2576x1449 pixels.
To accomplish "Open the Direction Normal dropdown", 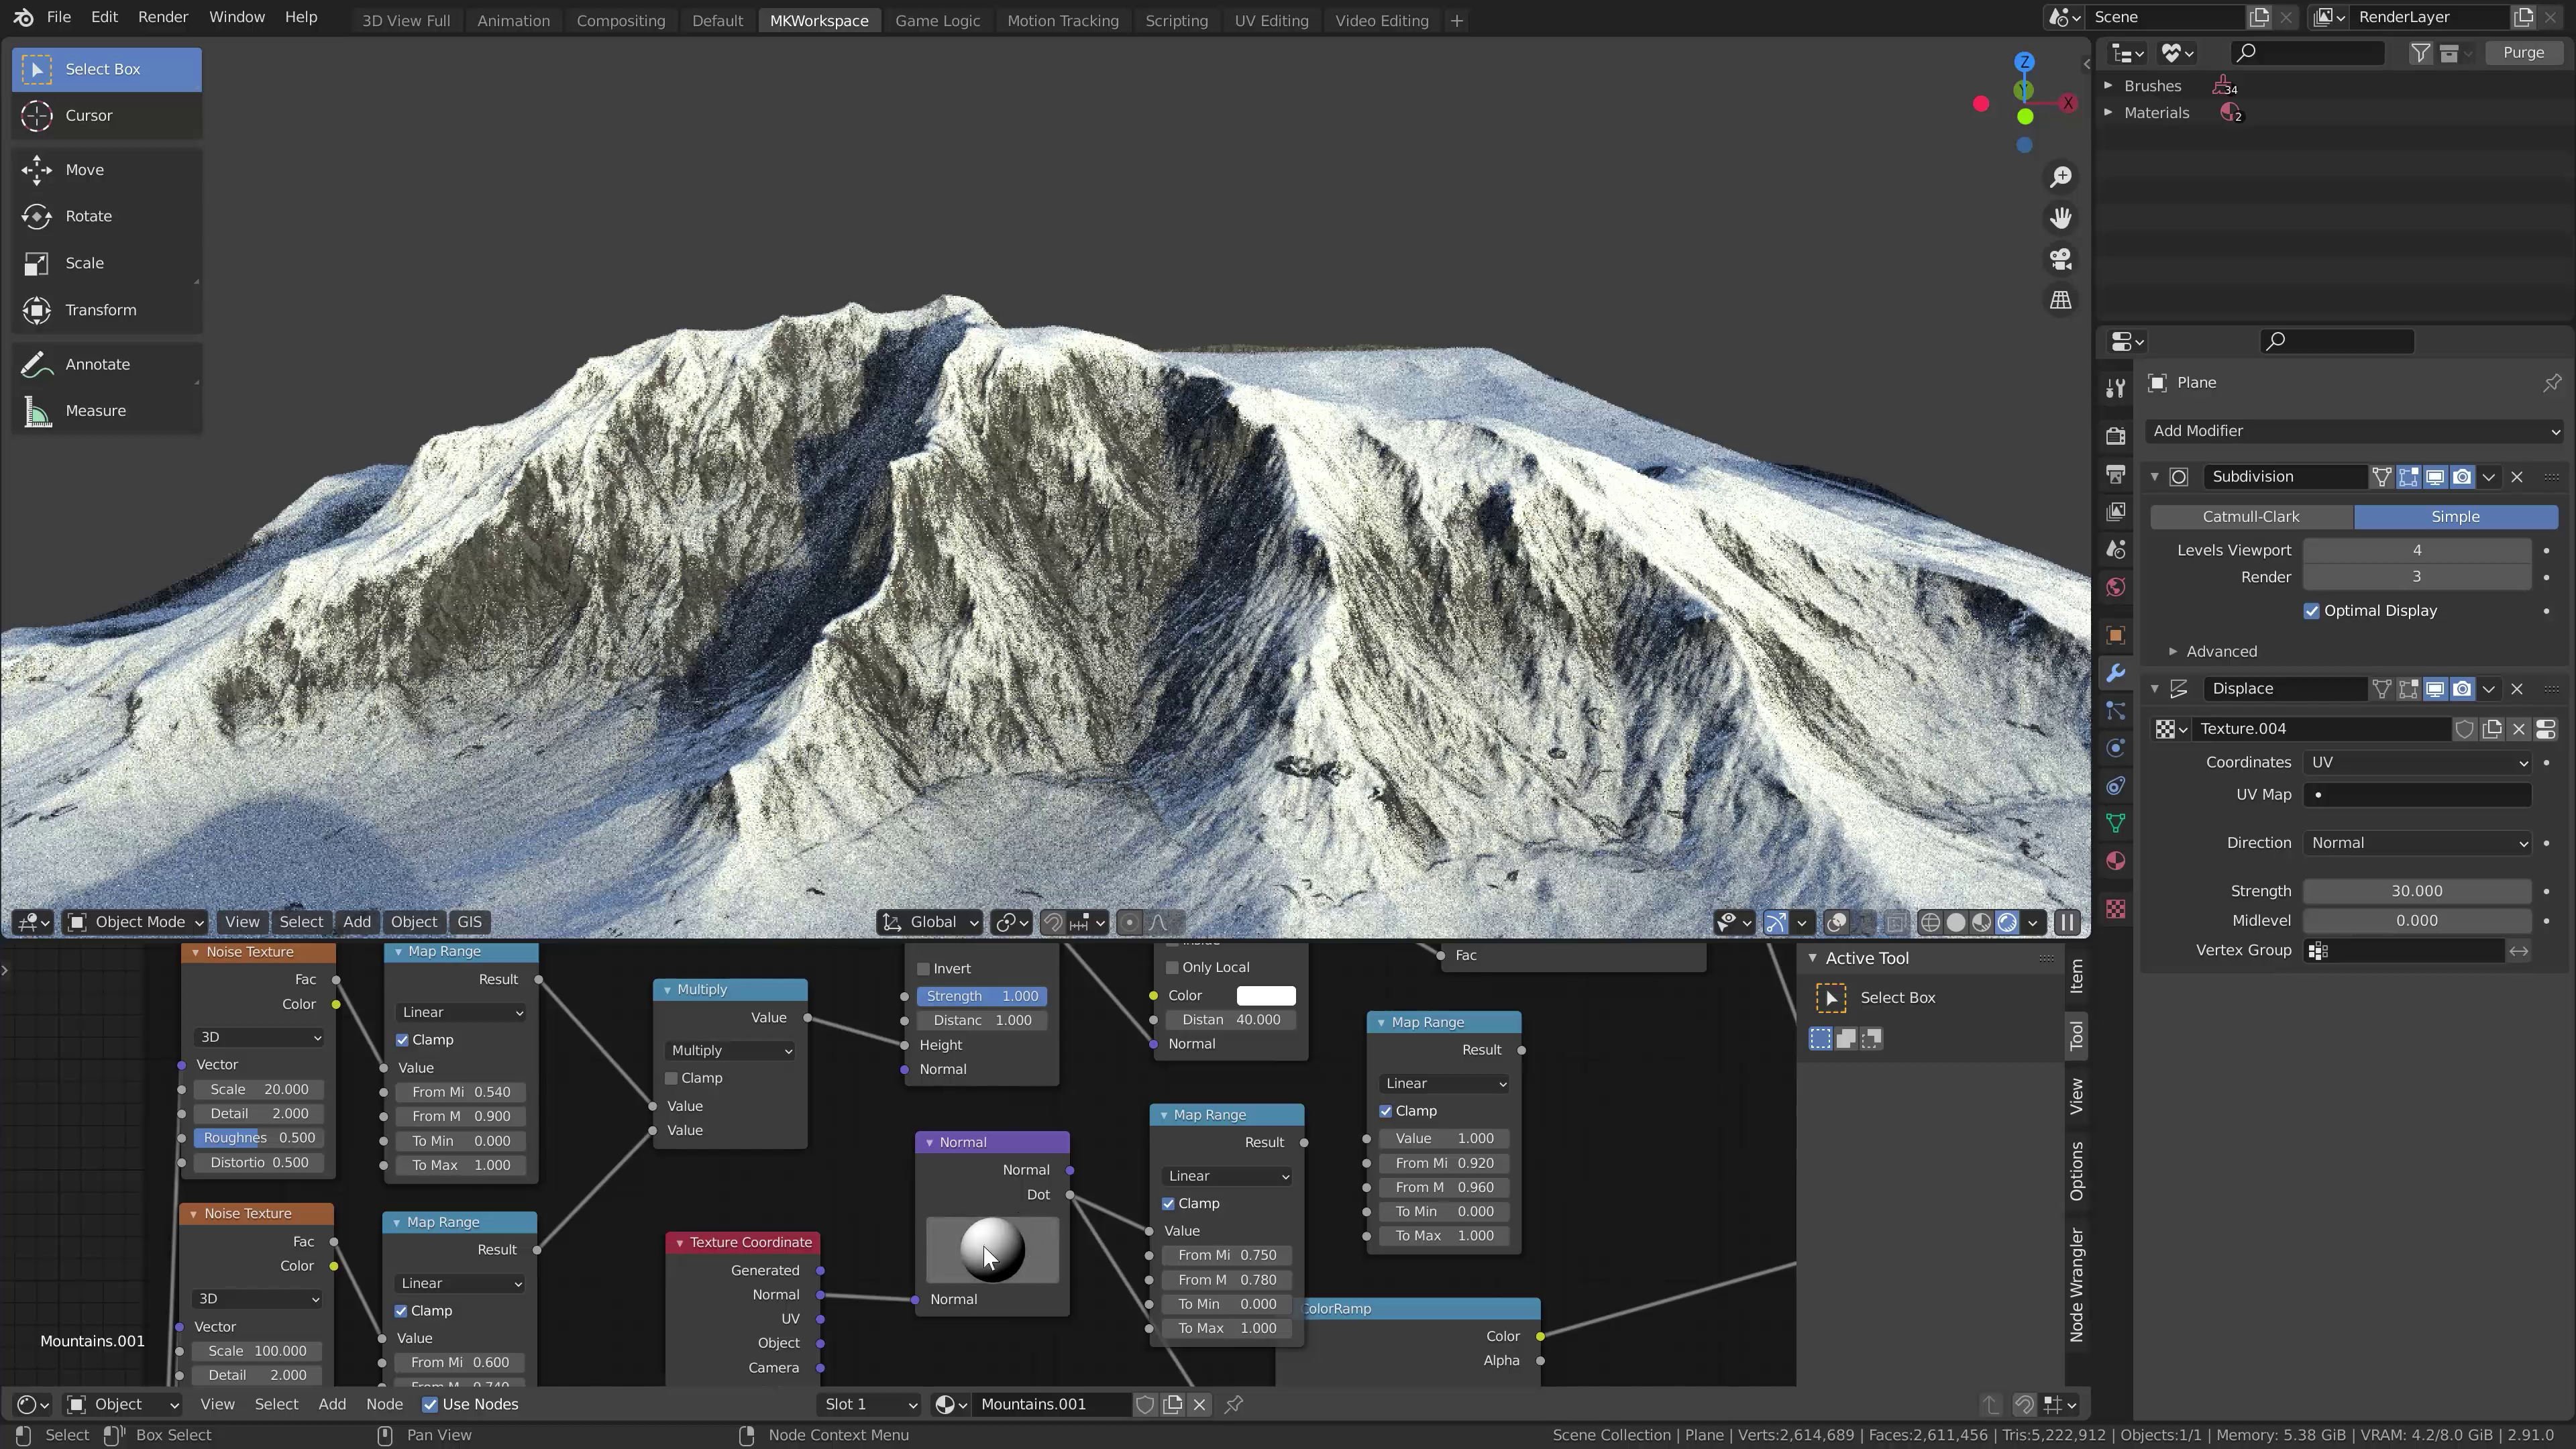I will click(2417, 843).
